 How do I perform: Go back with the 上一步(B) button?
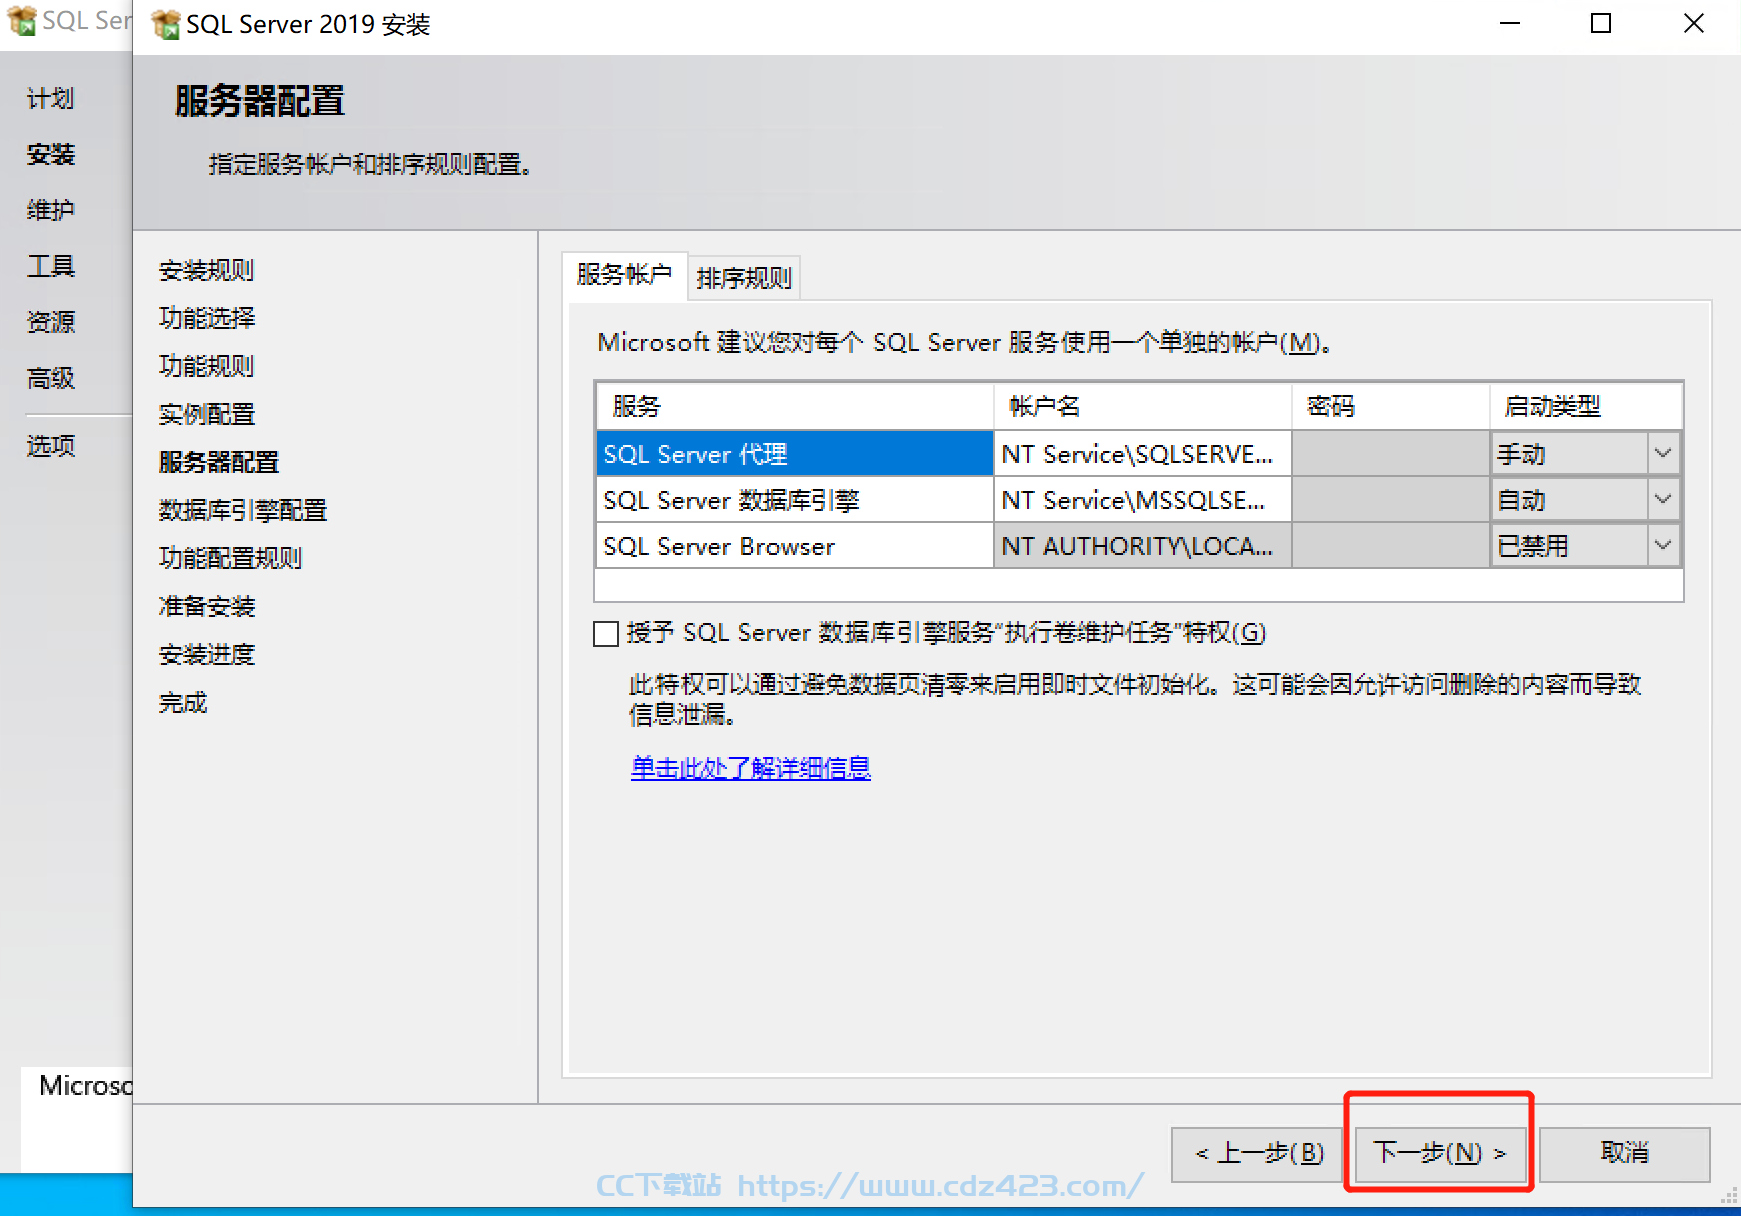point(1258,1154)
